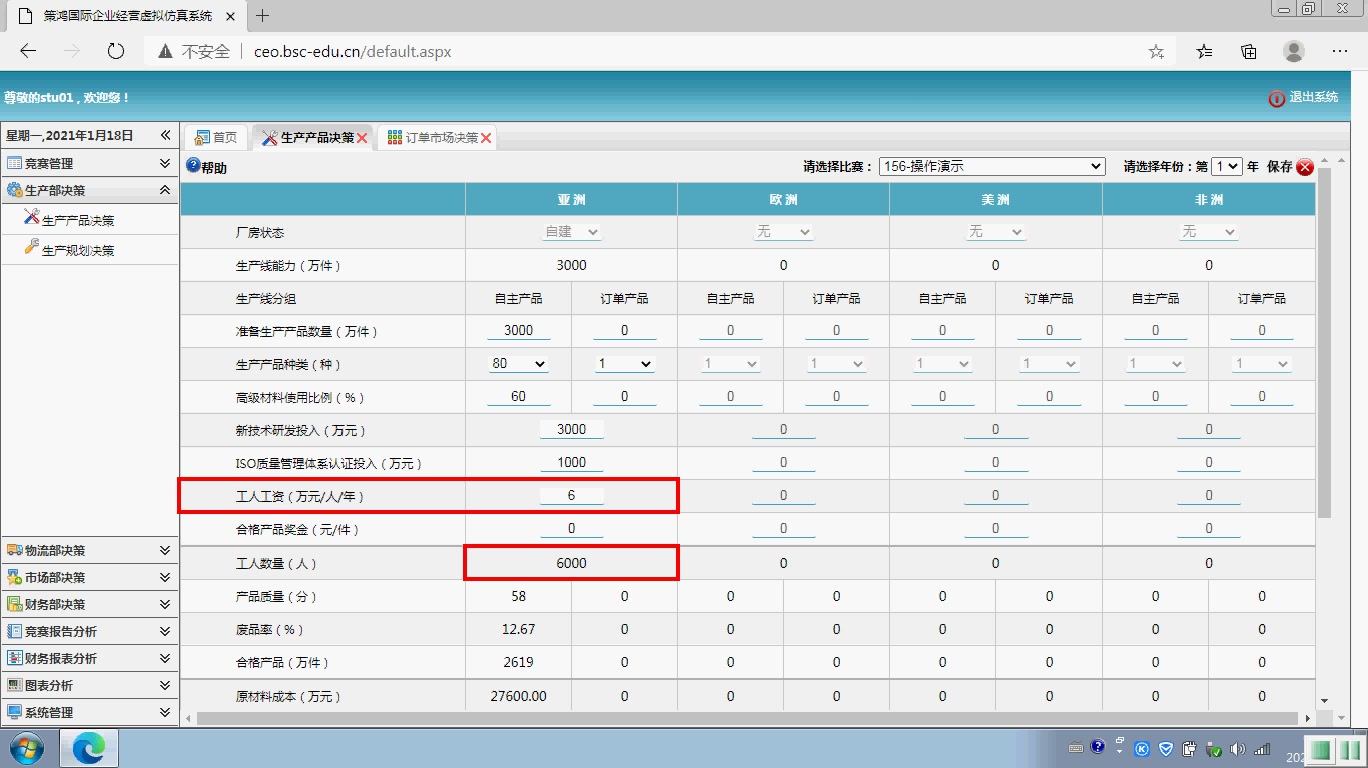The image size is (1368, 768).
Task: Click the page vertical scrollbar thumb
Action: click(x=1324, y=343)
